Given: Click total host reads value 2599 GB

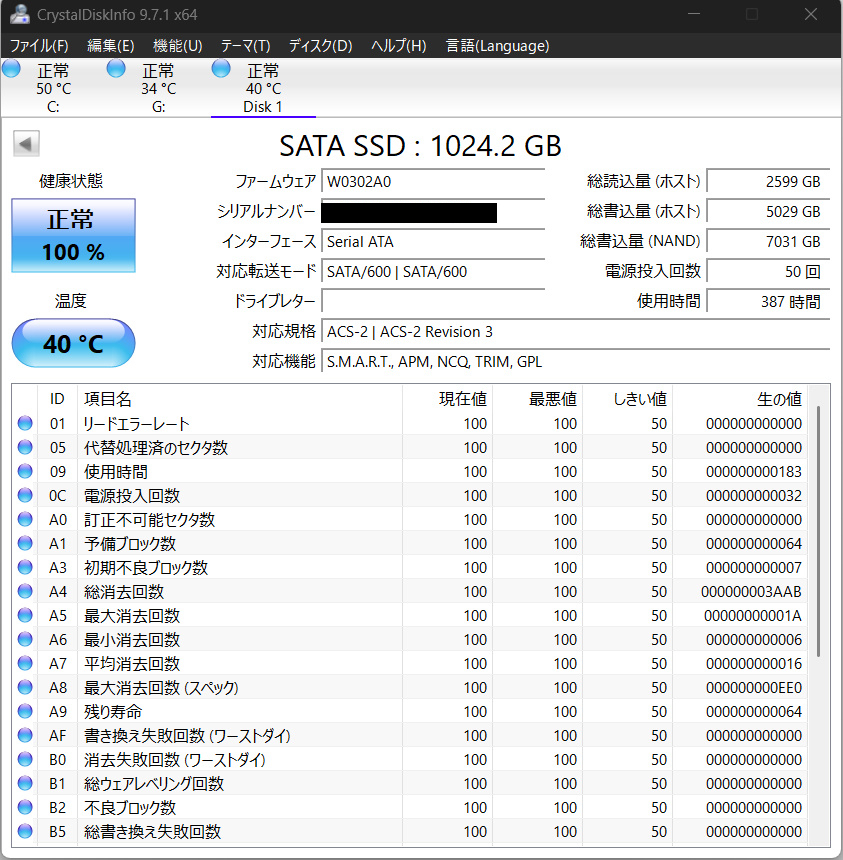Looking at the screenshot, I should pyautogui.click(x=768, y=182).
